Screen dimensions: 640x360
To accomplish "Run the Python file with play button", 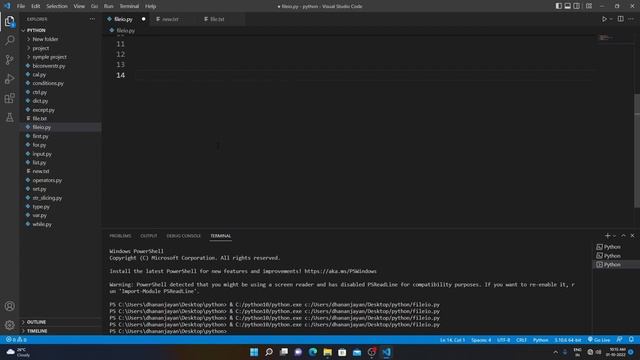I will coord(604,19).
